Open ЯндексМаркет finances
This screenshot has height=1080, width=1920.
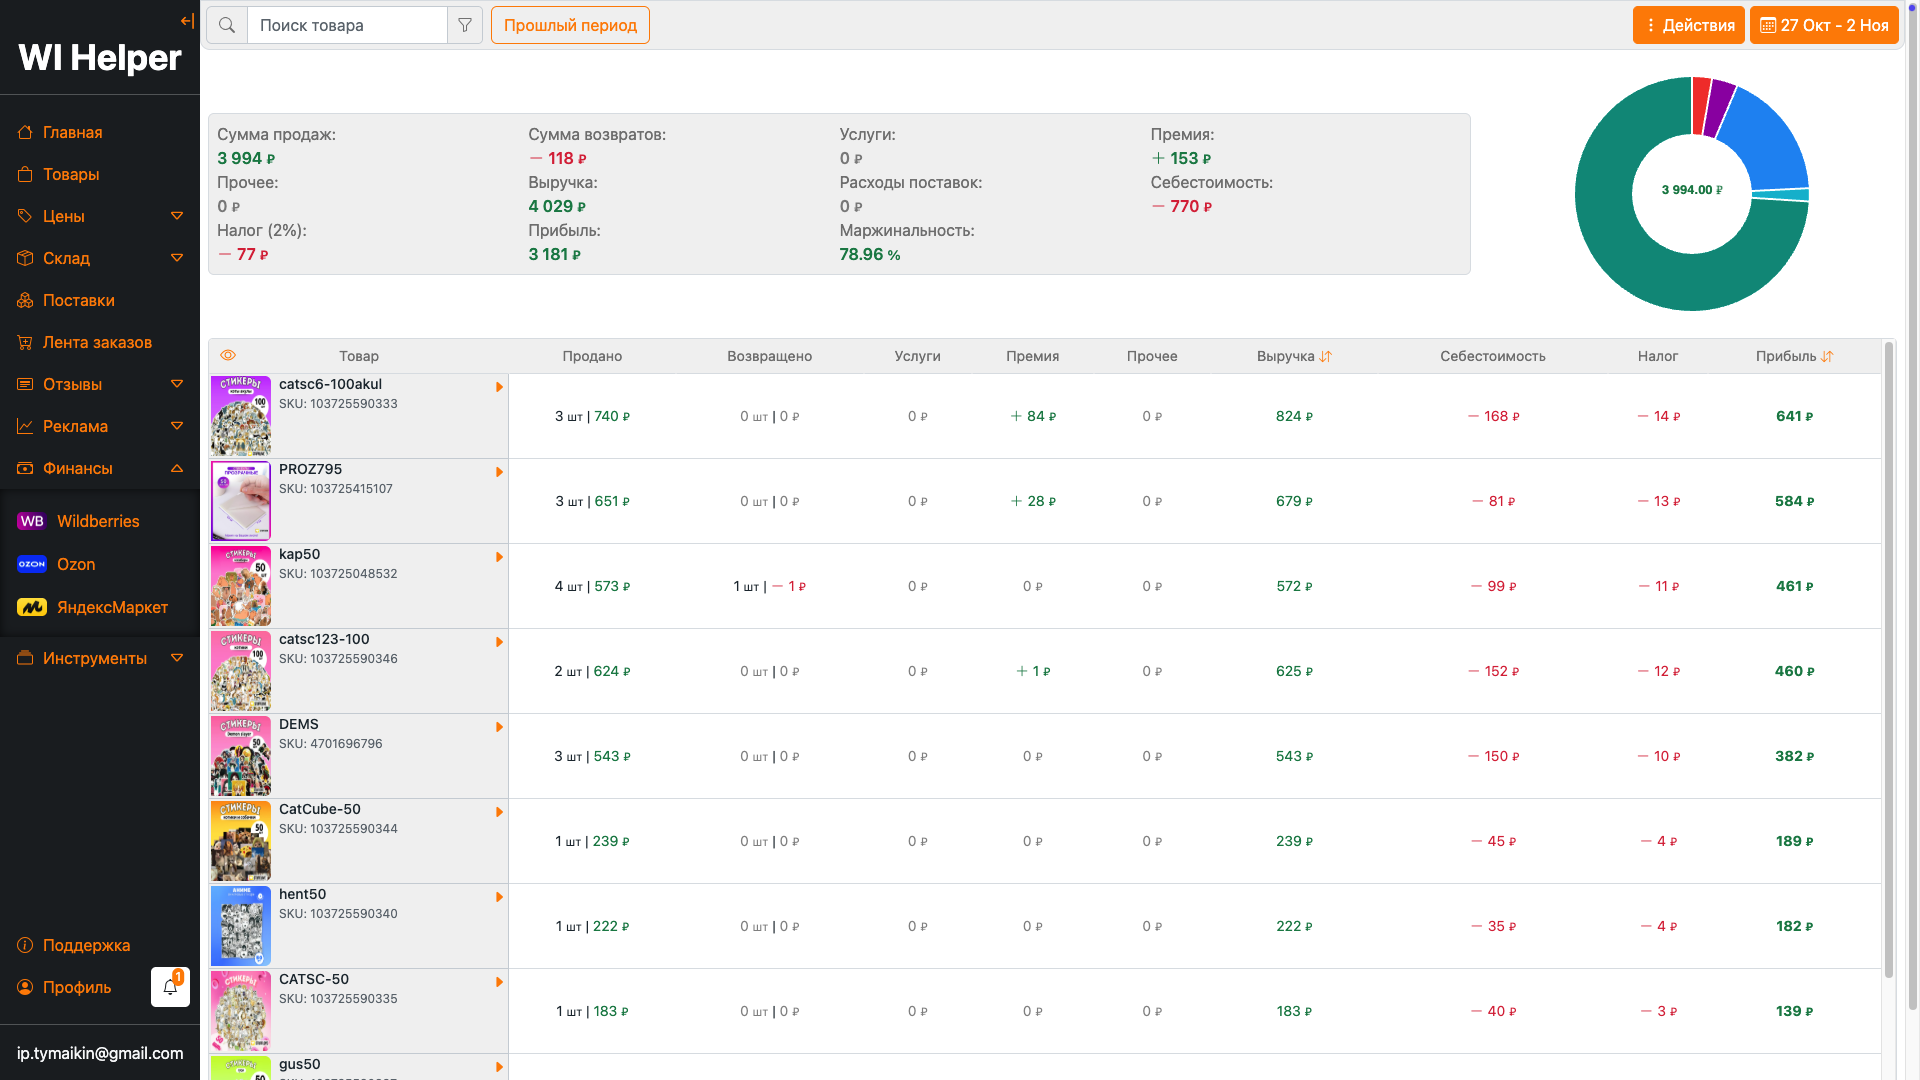coord(112,607)
